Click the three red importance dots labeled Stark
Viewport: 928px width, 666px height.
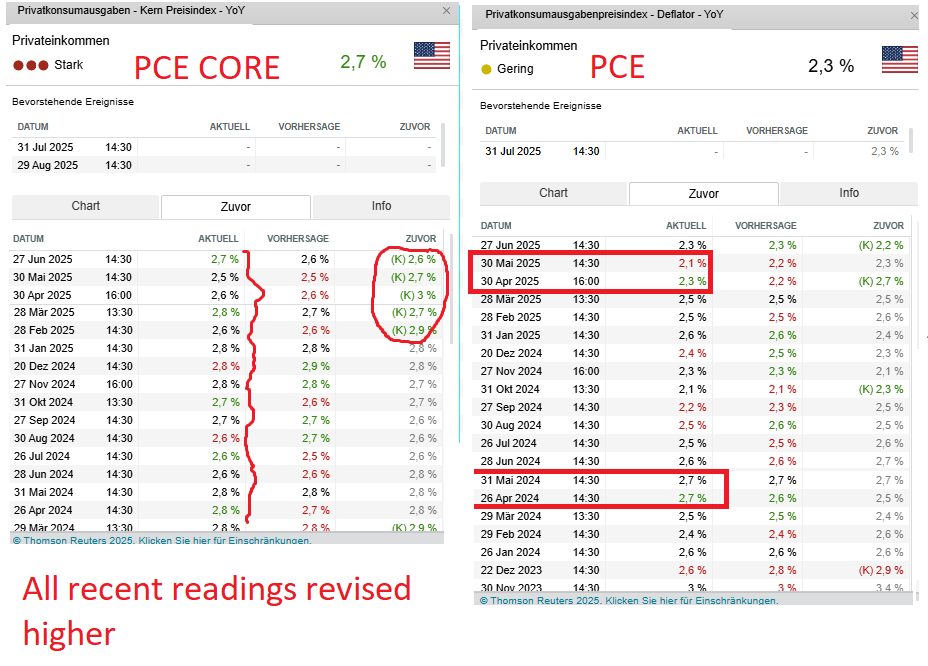tap(31, 65)
